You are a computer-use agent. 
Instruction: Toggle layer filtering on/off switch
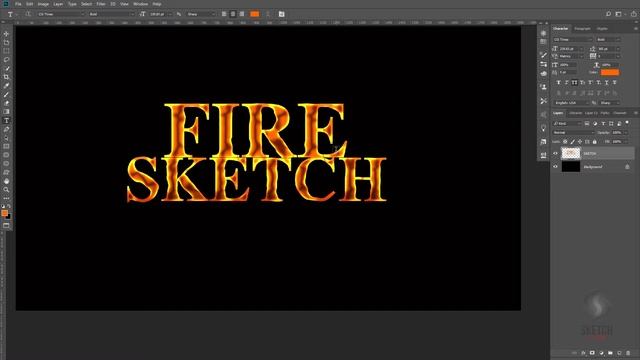(627, 122)
